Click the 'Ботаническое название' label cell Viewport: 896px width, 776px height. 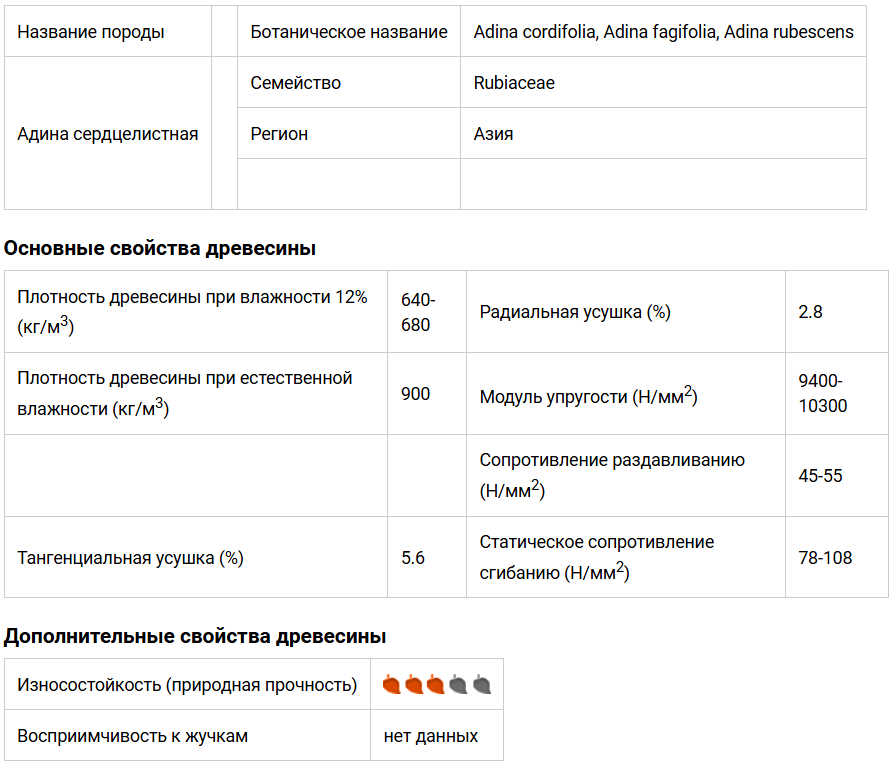(349, 32)
